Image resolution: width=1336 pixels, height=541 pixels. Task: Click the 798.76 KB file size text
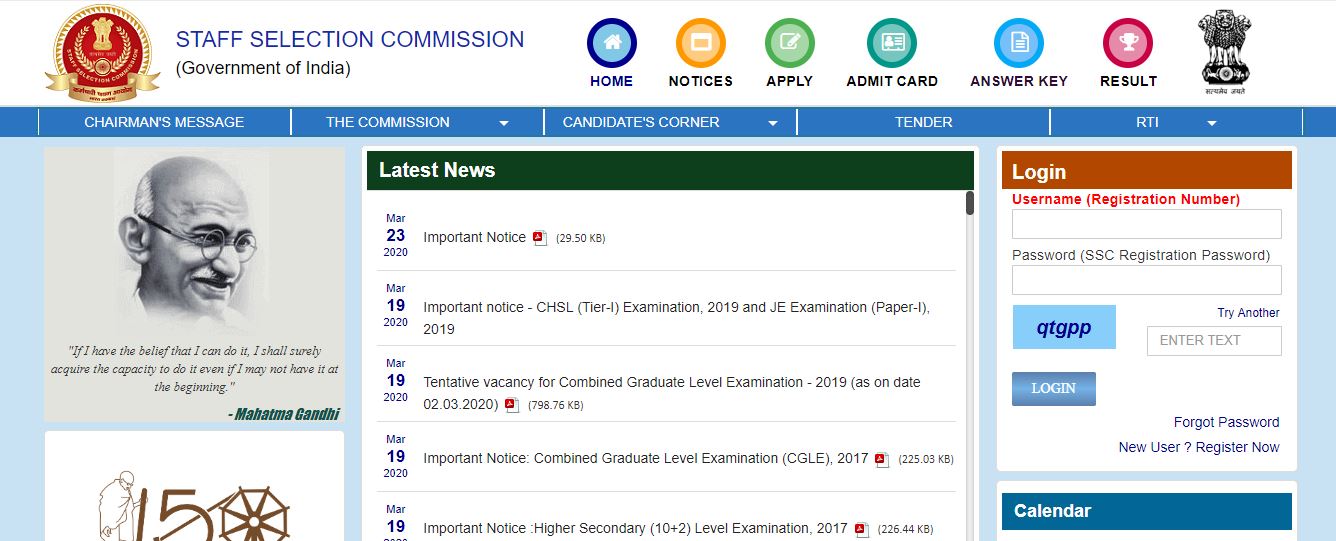(x=555, y=405)
